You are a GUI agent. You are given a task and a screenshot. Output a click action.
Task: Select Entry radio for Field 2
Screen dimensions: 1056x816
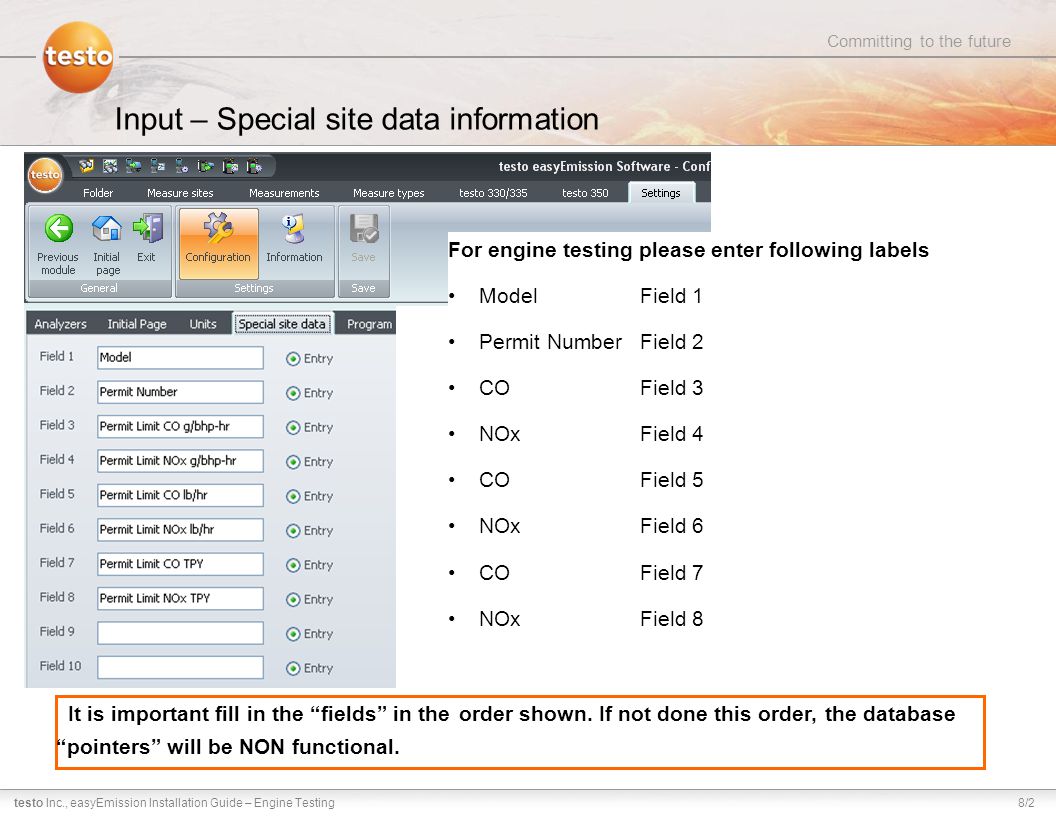(x=292, y=393)
